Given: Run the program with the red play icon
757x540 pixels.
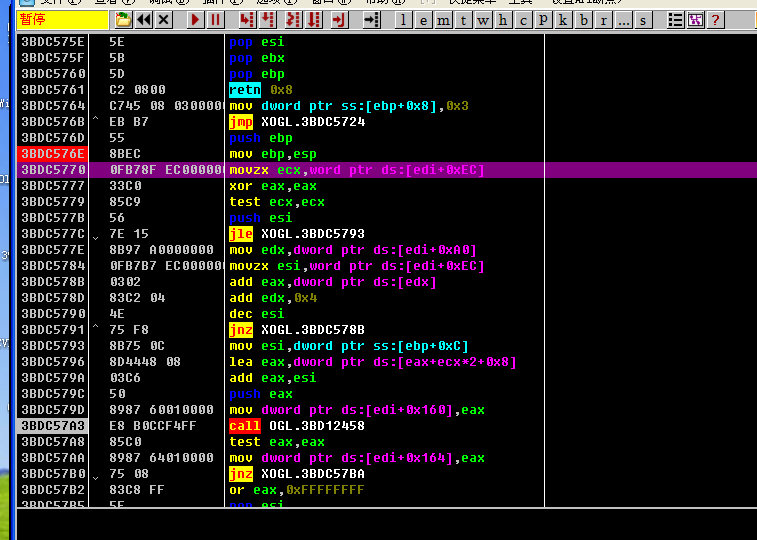Looking at the screenshot, I should pos(195,20).
